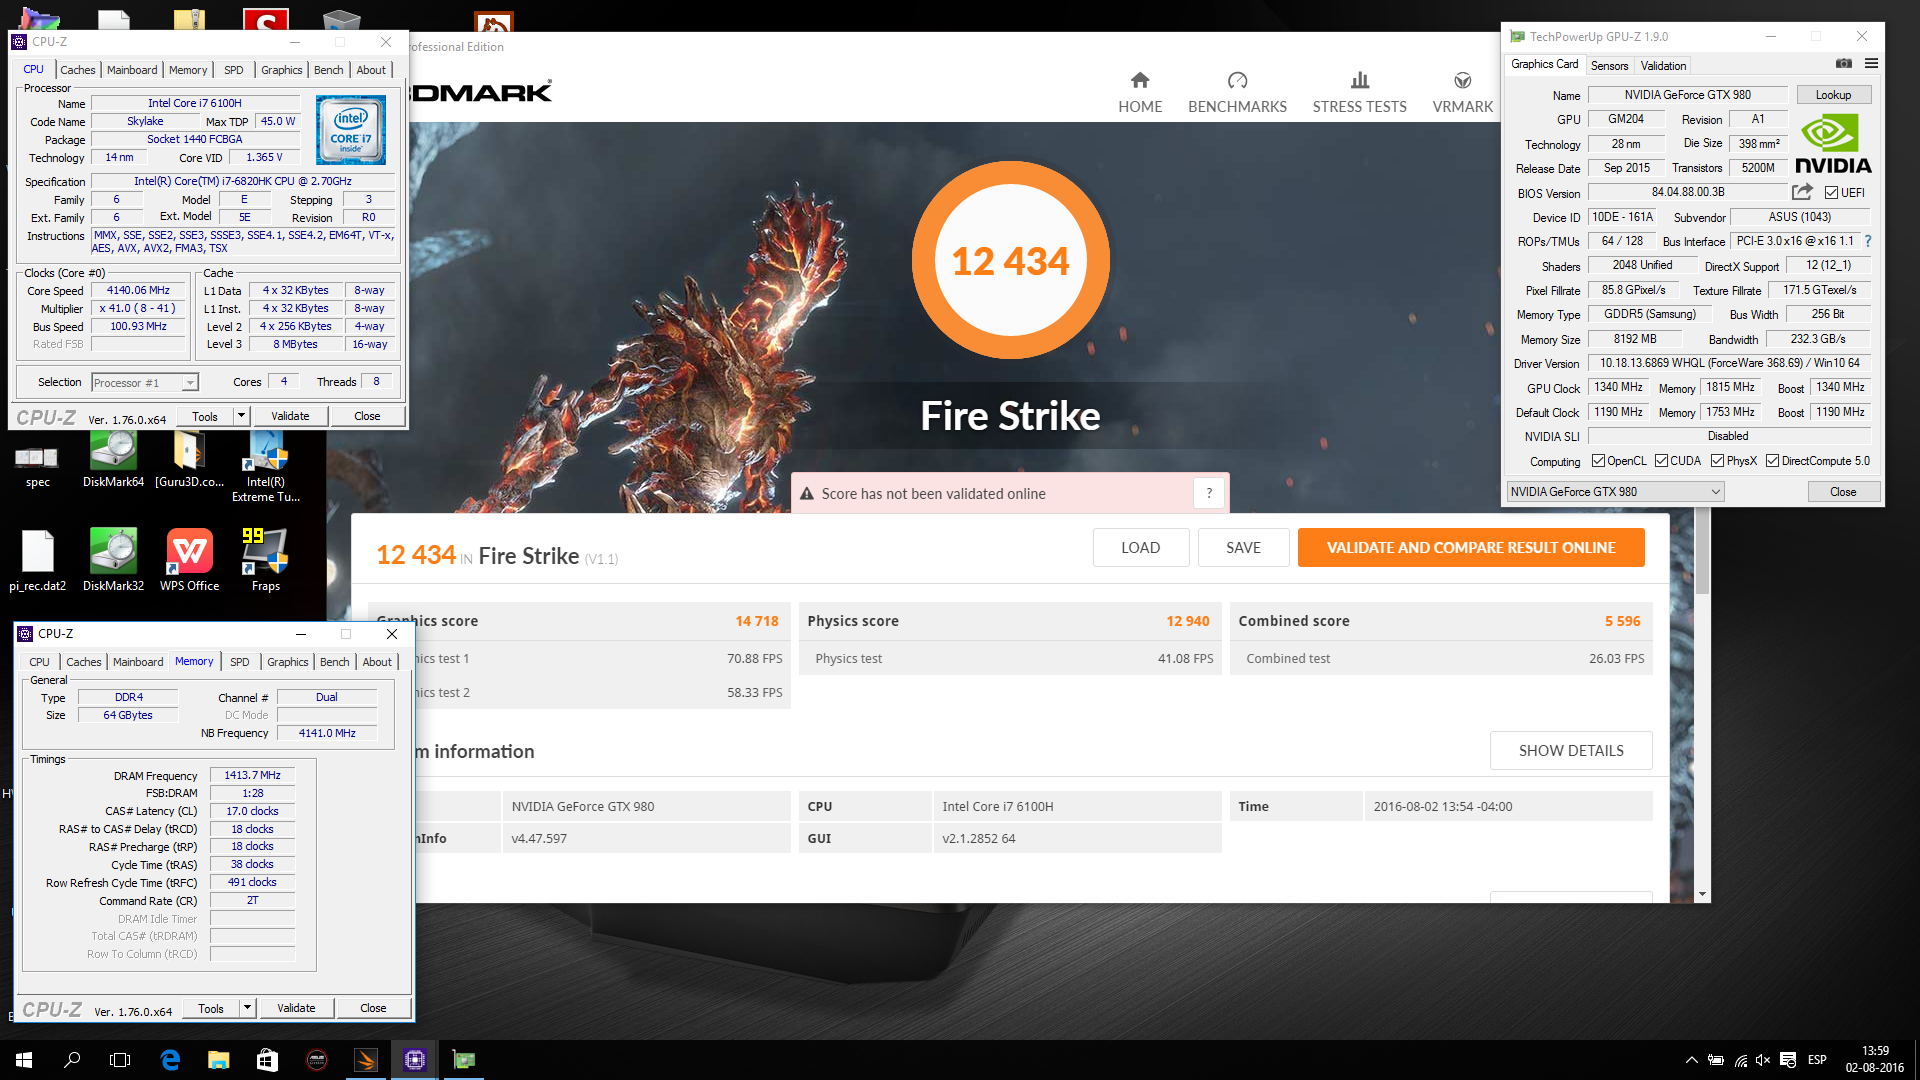Toggle DirectCompute 5.0 checkbox in GPU-Z
This screenshot has height=1080, width=1920.
(1772, 461)
